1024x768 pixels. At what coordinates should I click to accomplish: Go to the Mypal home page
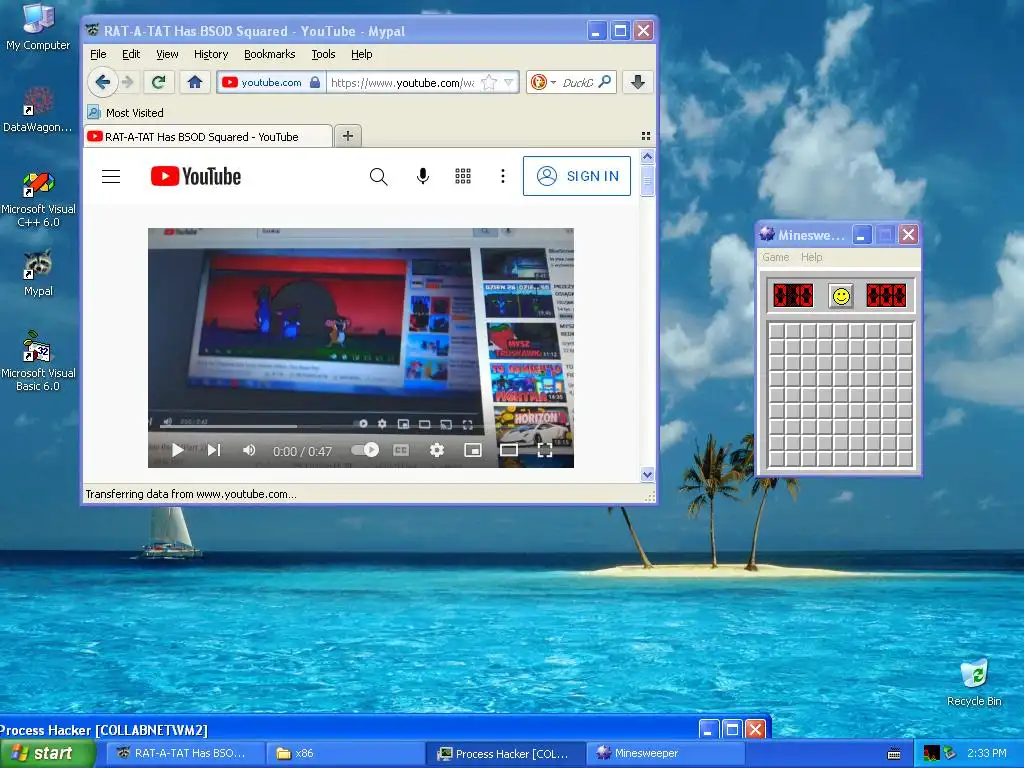coord(195,82)
